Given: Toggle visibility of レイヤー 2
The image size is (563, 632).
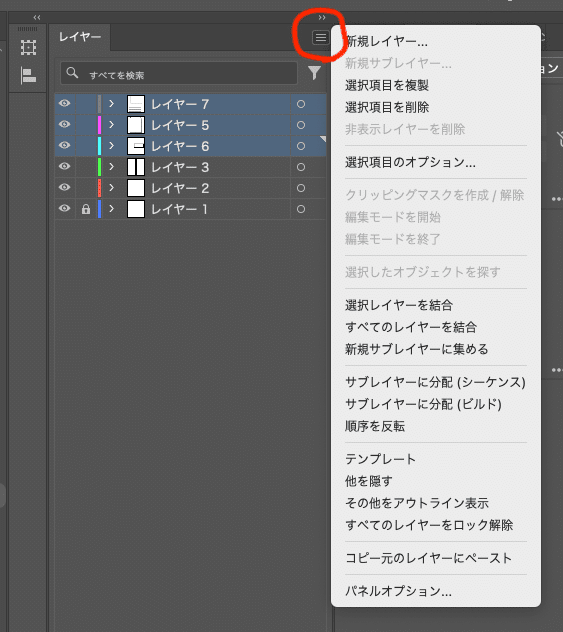Looking at the screenshot, I should [x=64, y=187].
